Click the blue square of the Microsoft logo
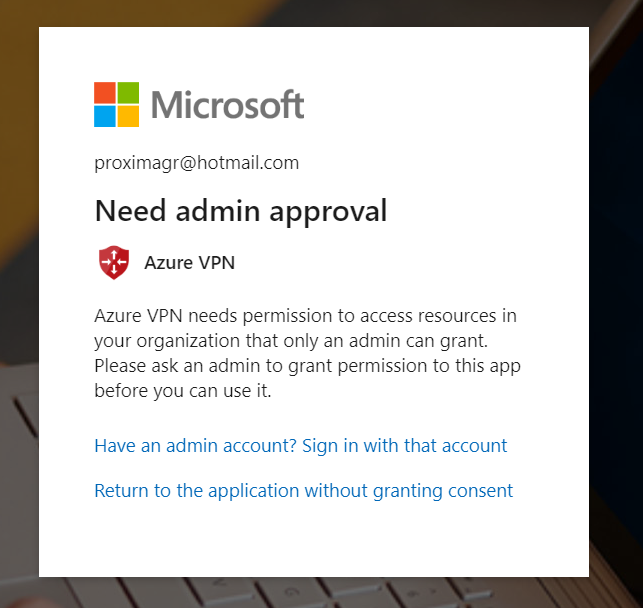643x608 pixels. click(105, 116)
